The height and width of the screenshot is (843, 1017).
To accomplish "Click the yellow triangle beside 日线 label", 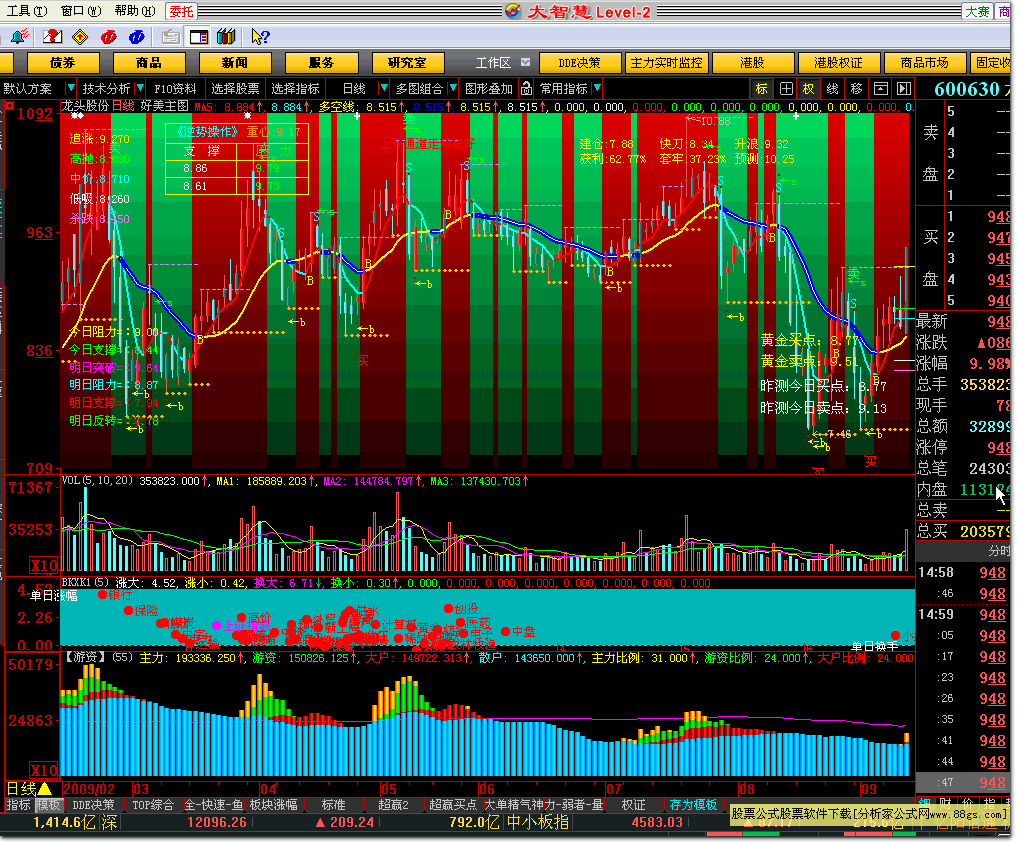I will (x=45, y=789).
